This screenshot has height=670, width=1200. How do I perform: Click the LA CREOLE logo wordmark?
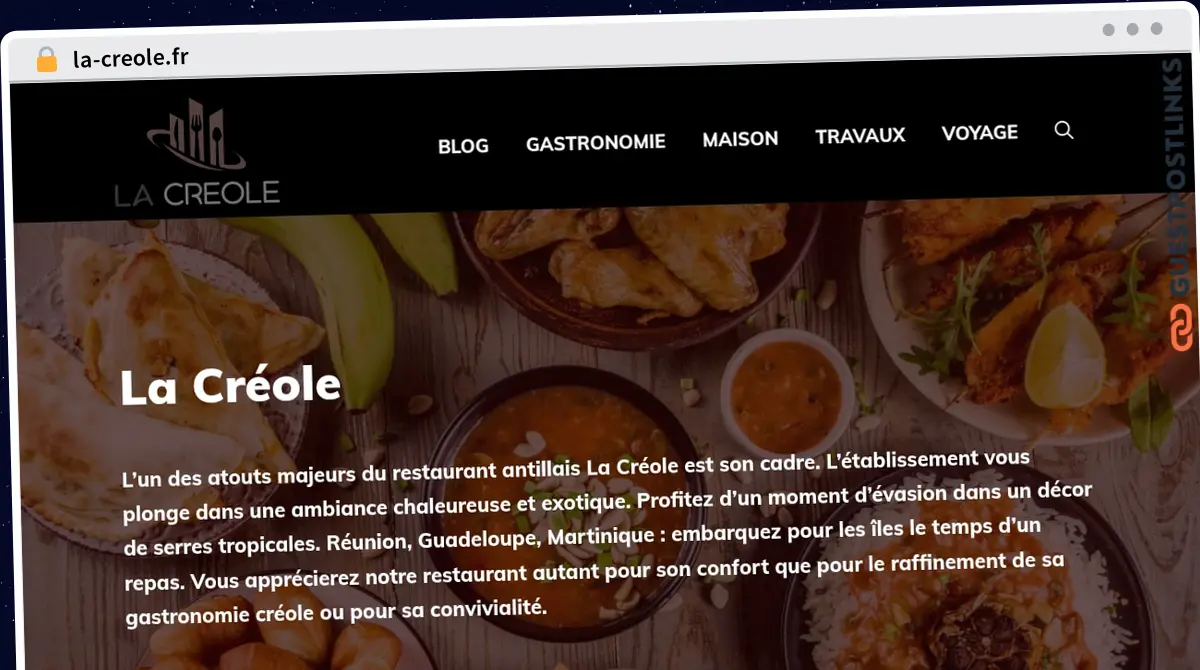pyautogui.click(x=197, y=193)
